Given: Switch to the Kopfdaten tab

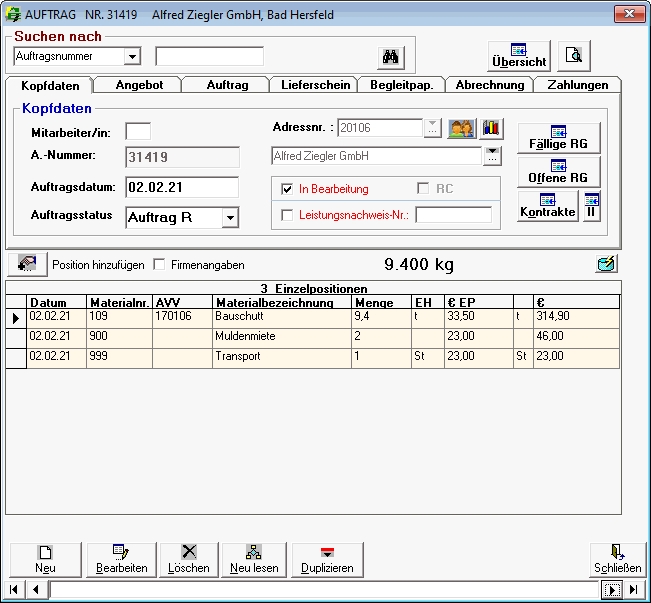Looking at the screenshot, I should [x=50, y=86].
